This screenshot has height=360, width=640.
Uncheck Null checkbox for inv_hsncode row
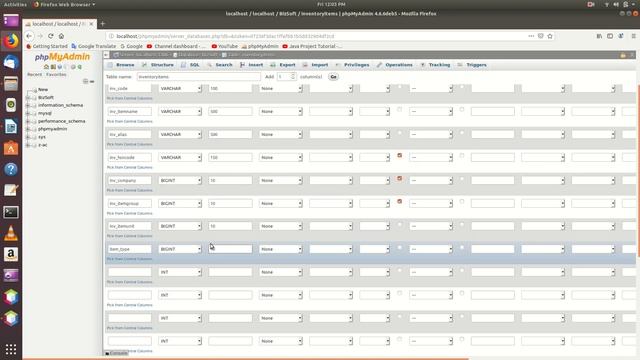pyautogui.click(x=400, y=156)
